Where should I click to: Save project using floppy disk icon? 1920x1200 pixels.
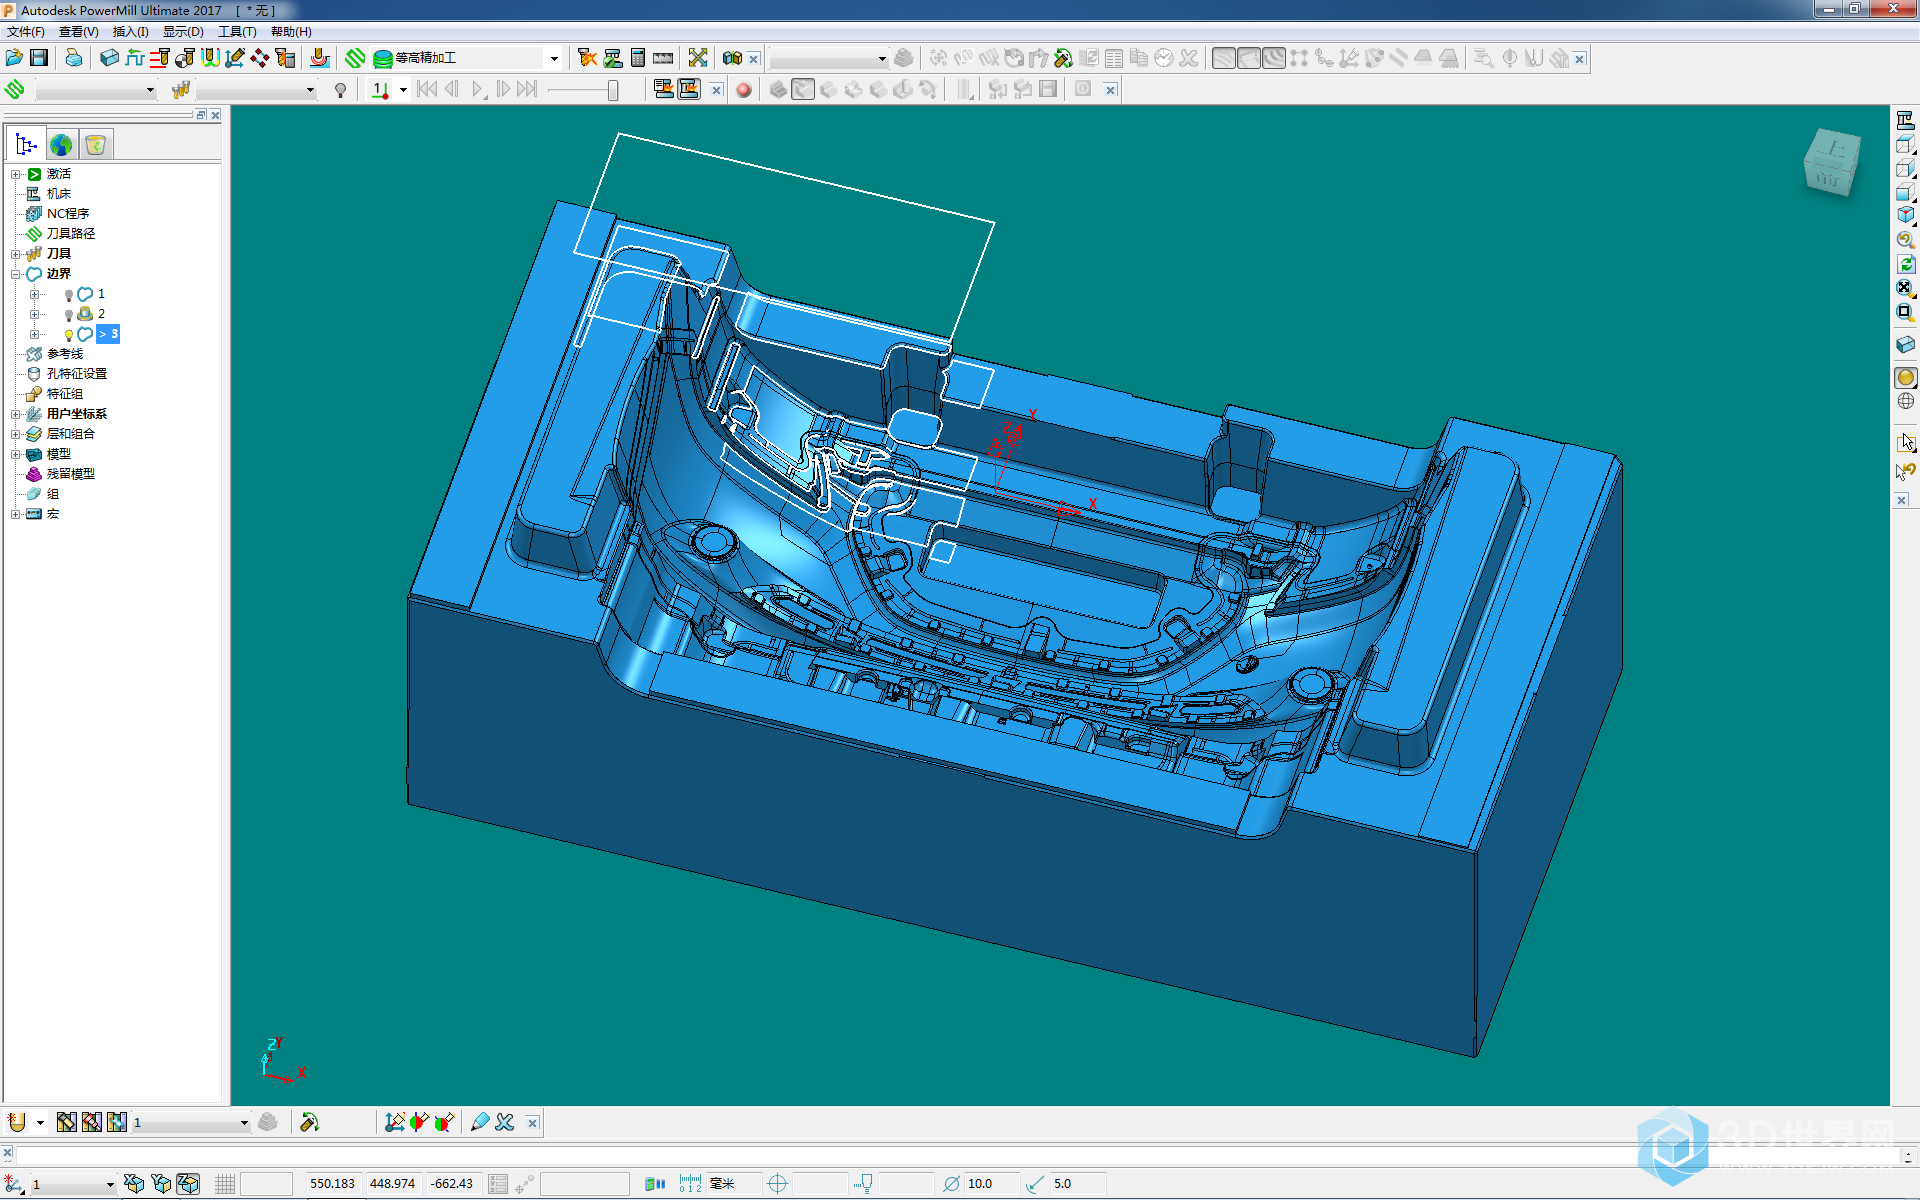39,58
